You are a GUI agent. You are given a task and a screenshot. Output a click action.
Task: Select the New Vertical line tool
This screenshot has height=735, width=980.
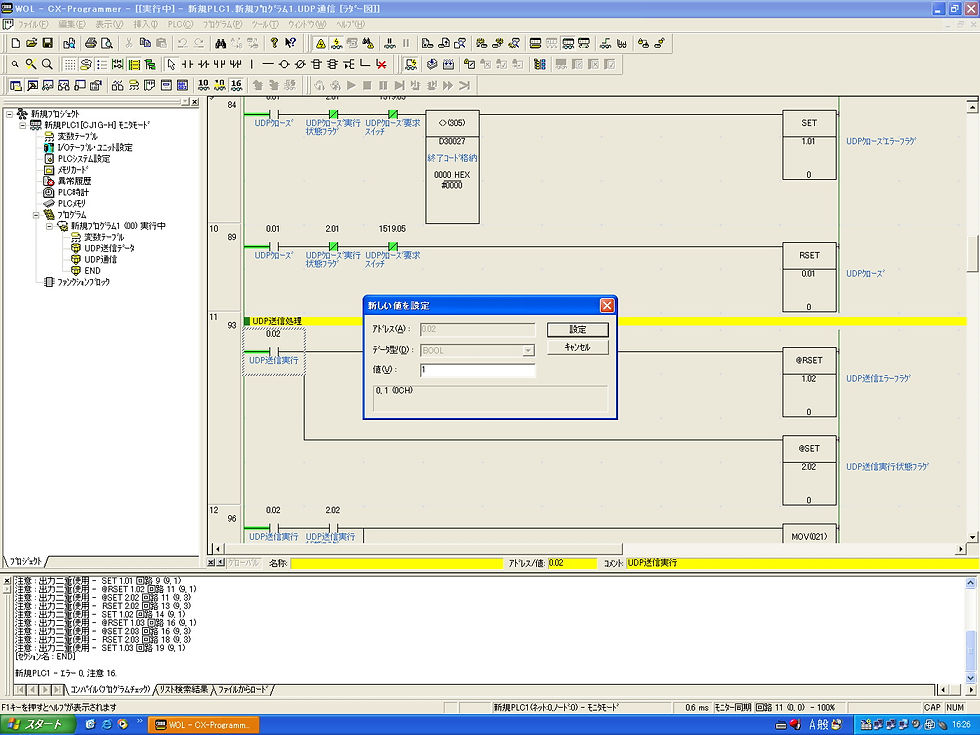252,64
